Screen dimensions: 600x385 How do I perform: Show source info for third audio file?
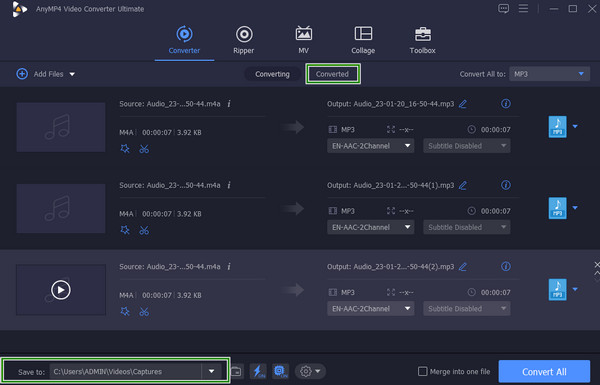[229, 267]
